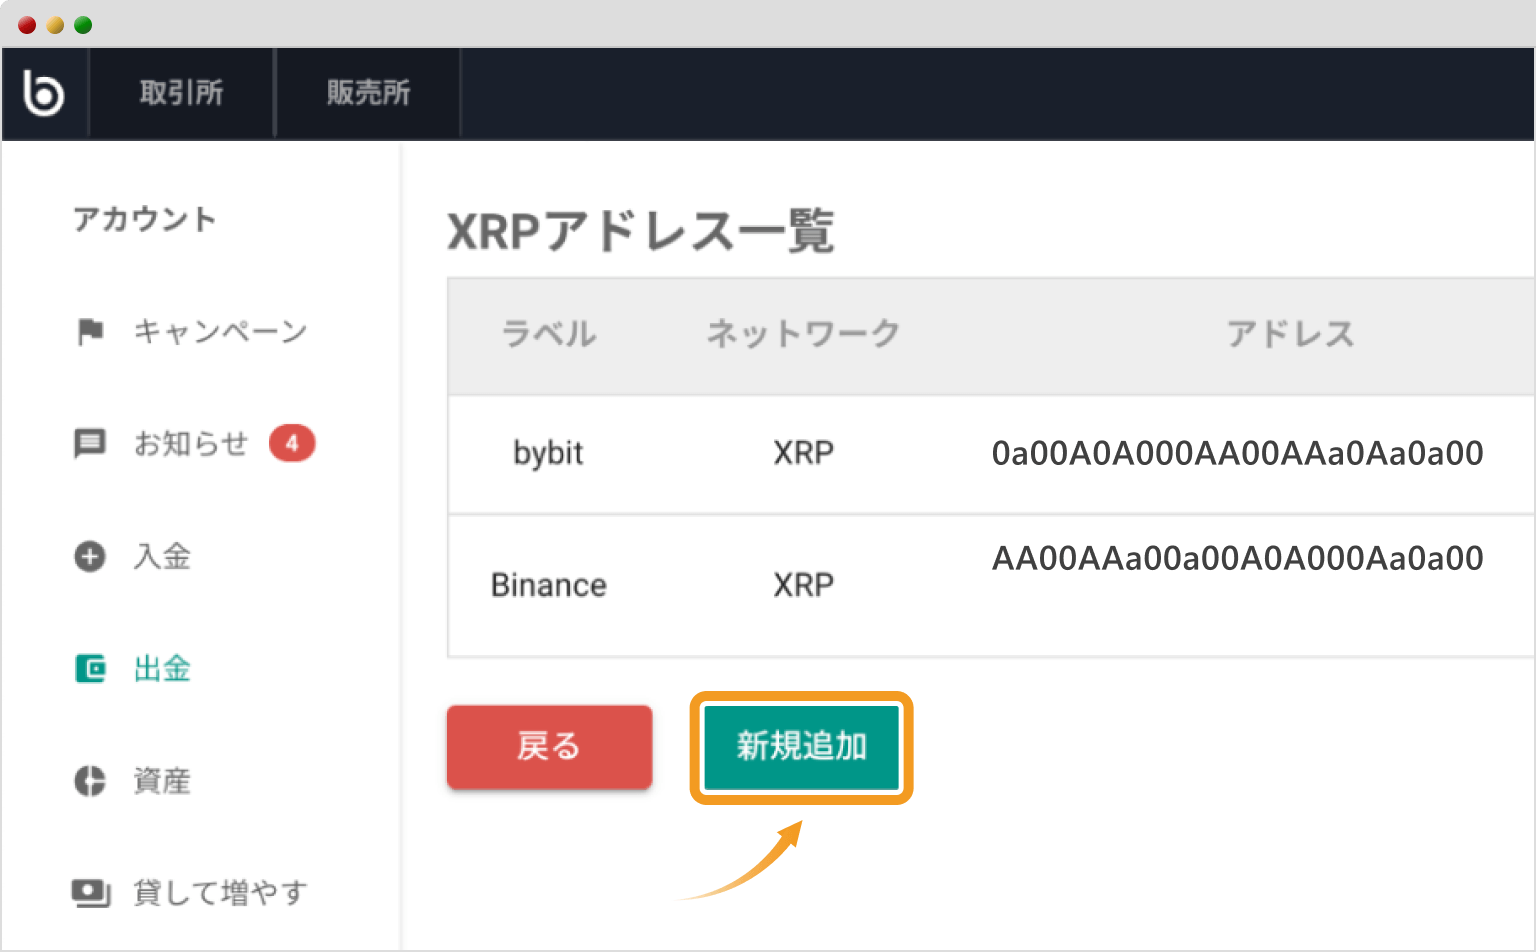Click the 貸して増やす money icon

coord(90,892)
